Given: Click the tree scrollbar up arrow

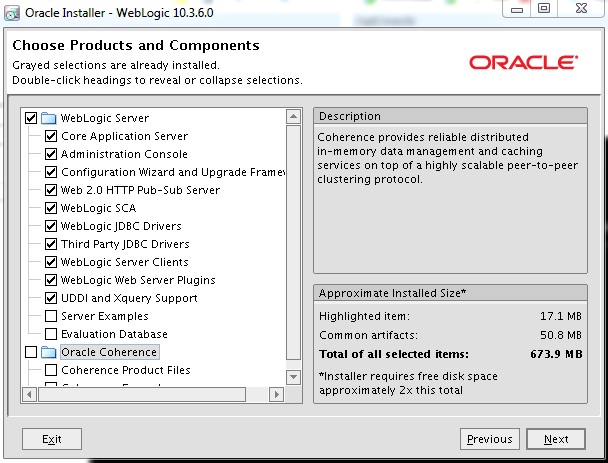Looking at the screenshot, I should [293, 116].
